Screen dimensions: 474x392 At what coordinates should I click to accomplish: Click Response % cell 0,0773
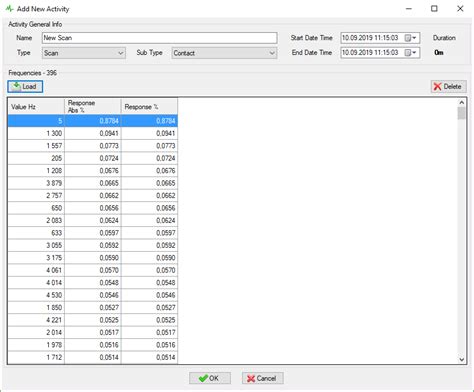[x=149, y=146]
